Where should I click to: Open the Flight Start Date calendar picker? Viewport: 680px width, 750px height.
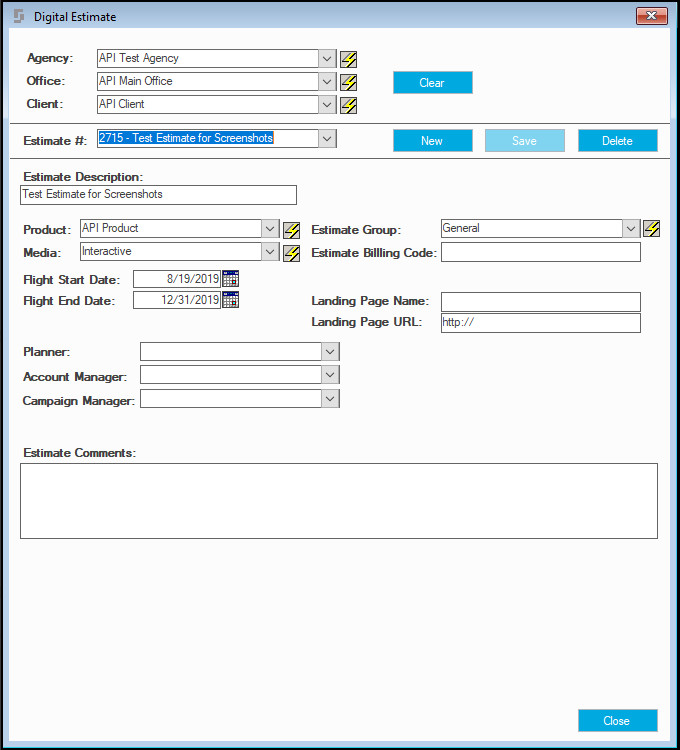(230, 279)
